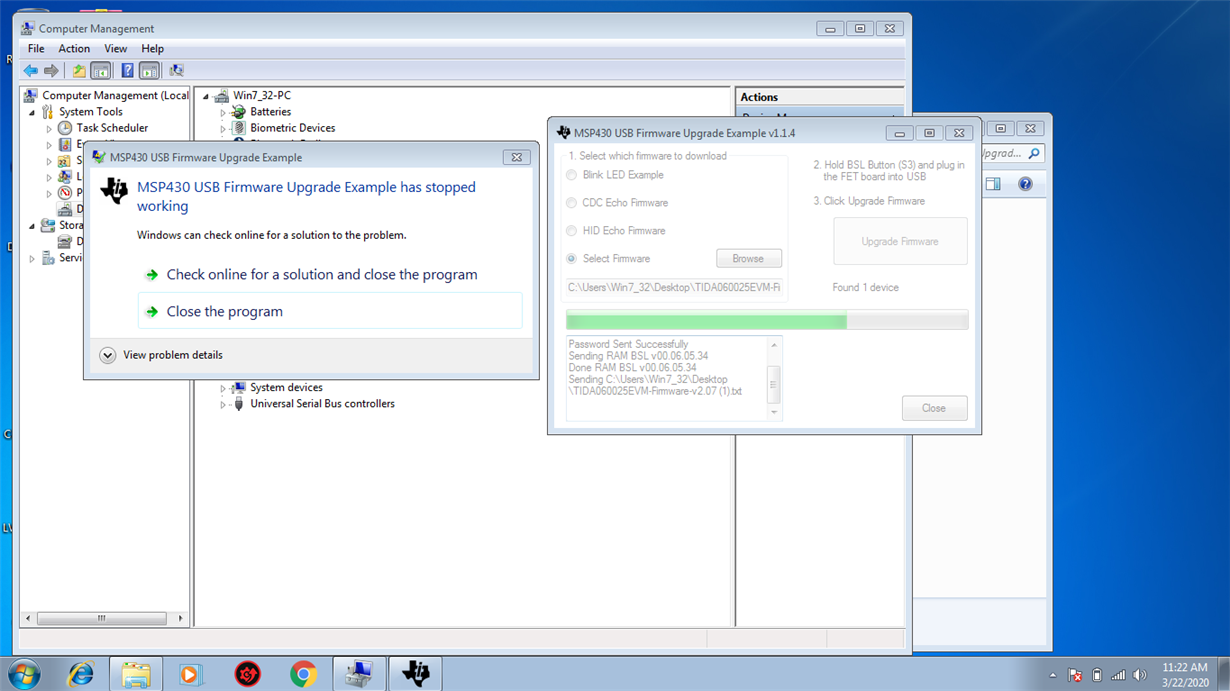Choose Select Firmware radio button
The width and height of the screenshot is (1230, 691).
(x=572, y=259)
